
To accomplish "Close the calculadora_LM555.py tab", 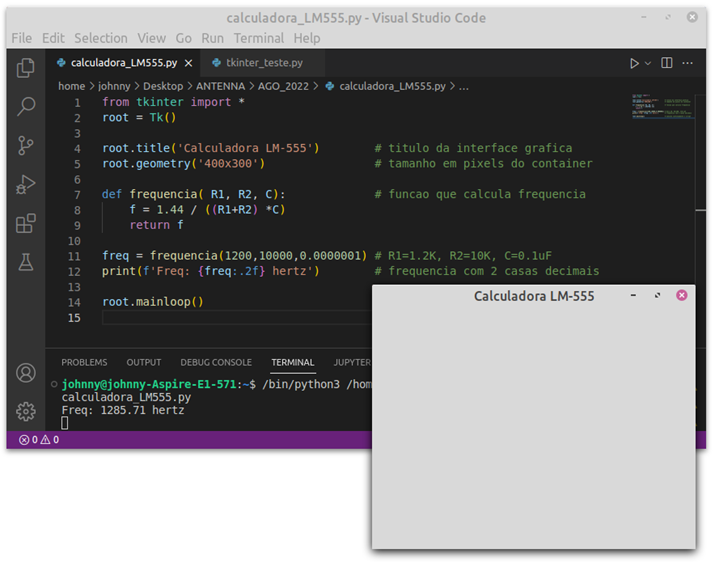I will 188,63.
